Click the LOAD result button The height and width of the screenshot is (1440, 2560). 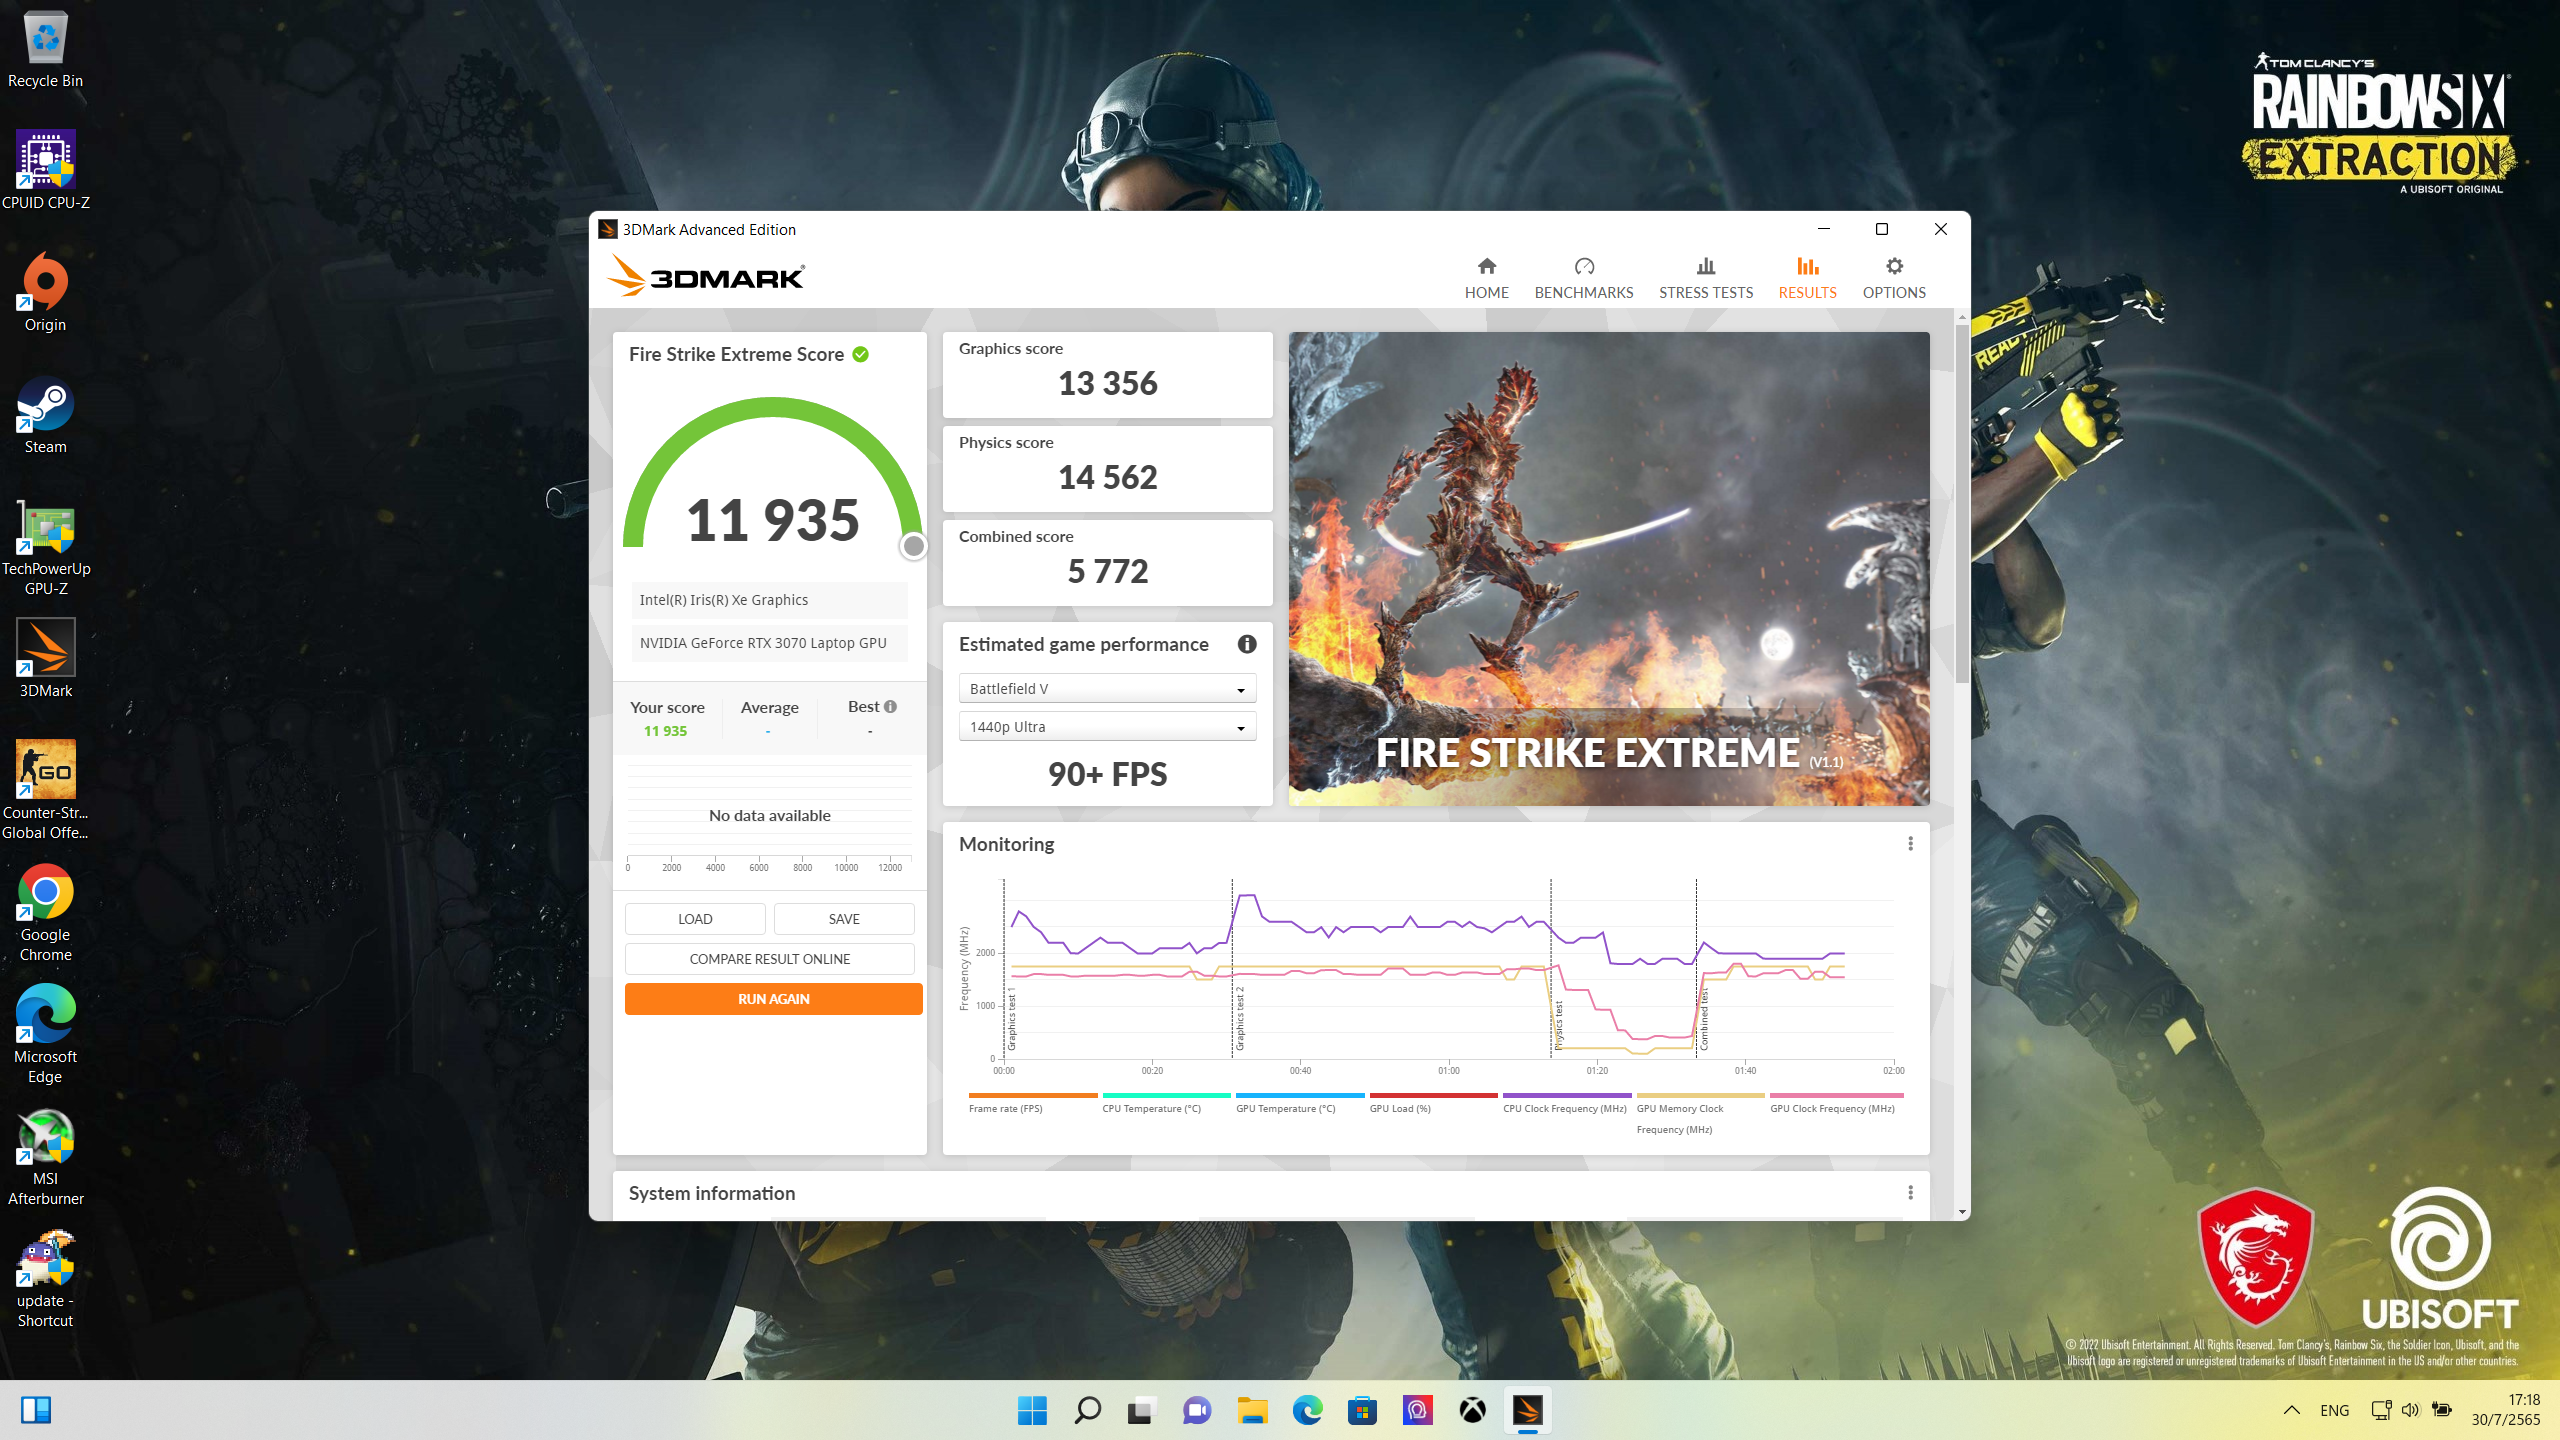click(695, 918)
